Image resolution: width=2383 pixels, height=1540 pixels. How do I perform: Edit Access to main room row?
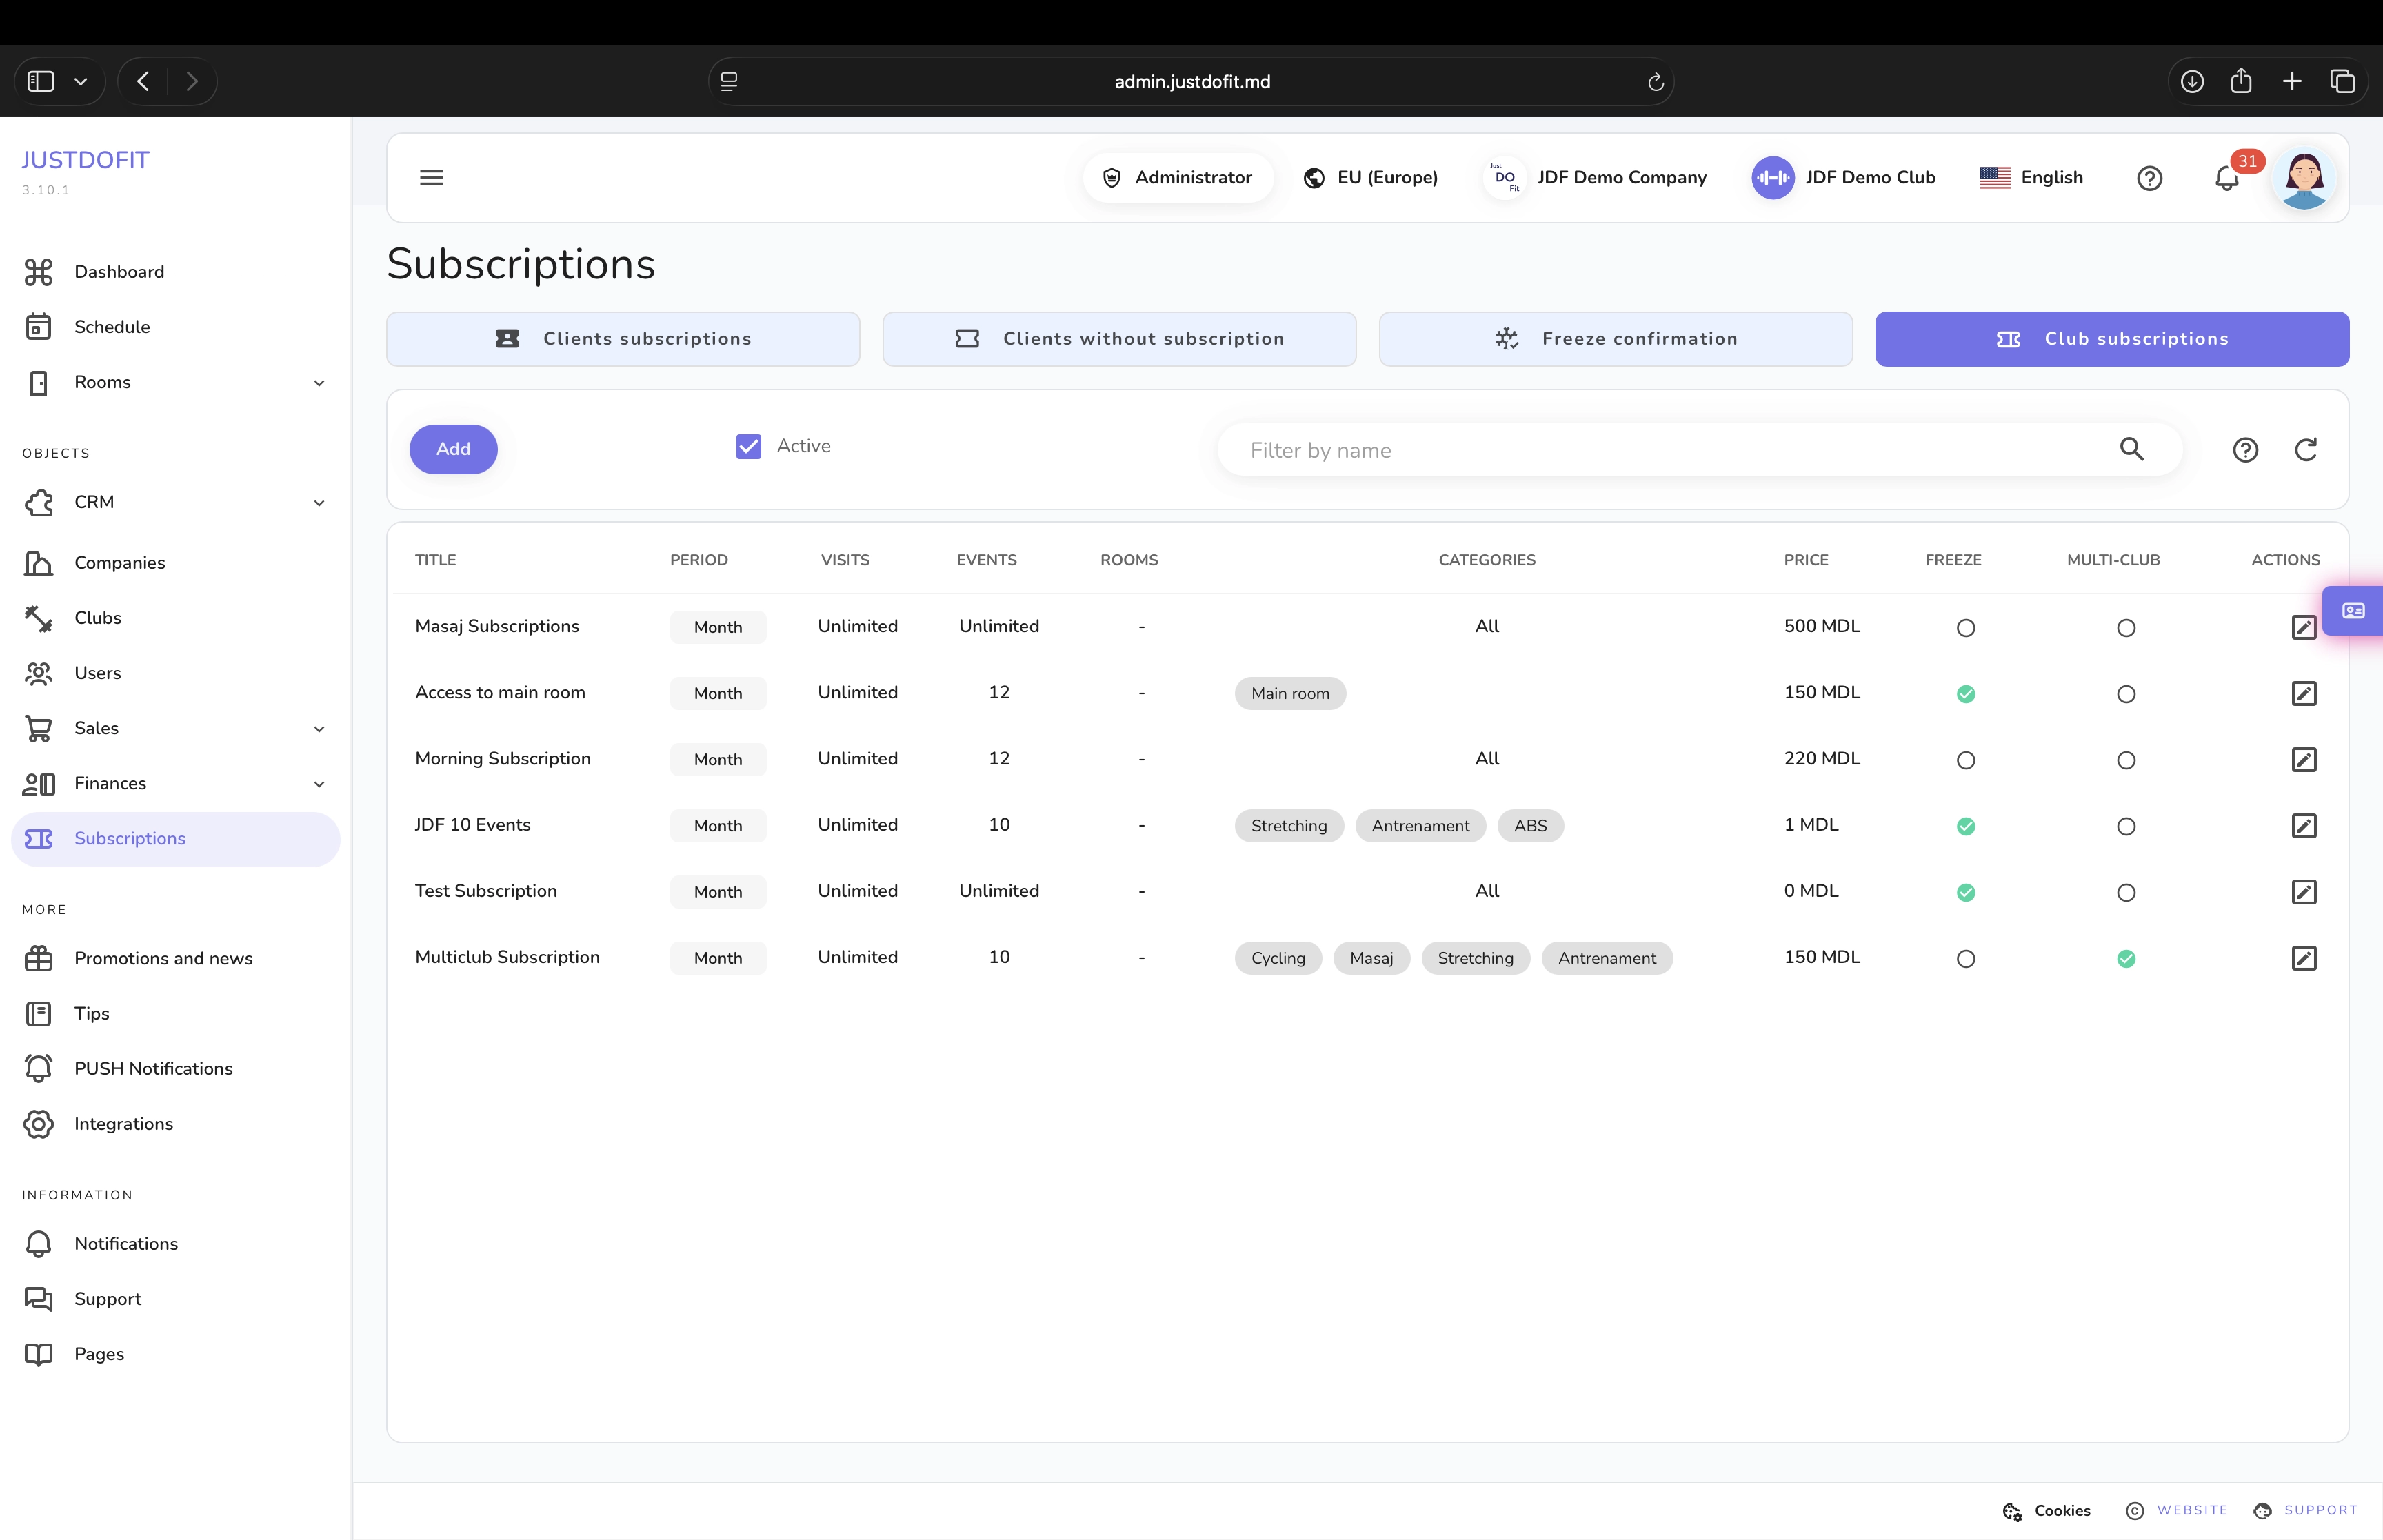[x=2303, y=693]
